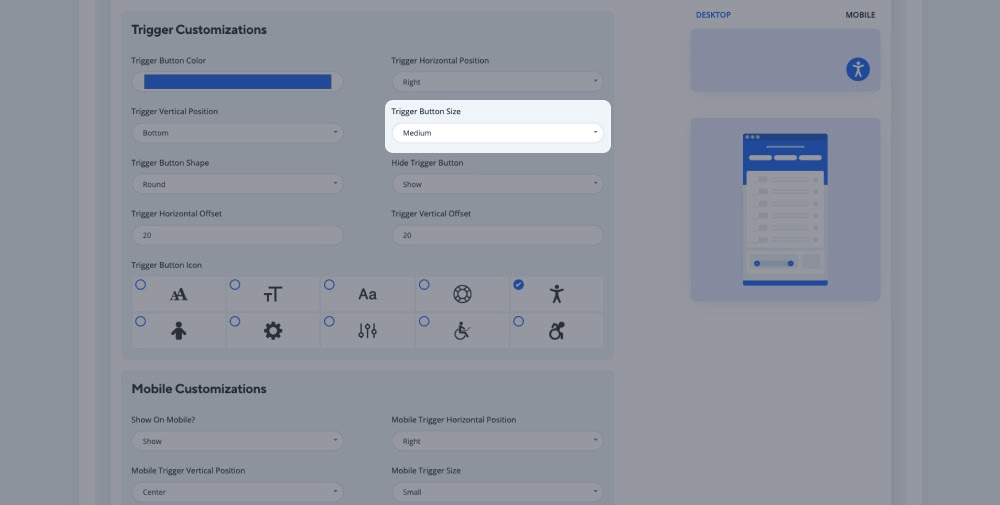Open Mobile Trigger Vertical Position dropdown
Viewport: 1000px width, 505px height.
[x=237, y=492]
